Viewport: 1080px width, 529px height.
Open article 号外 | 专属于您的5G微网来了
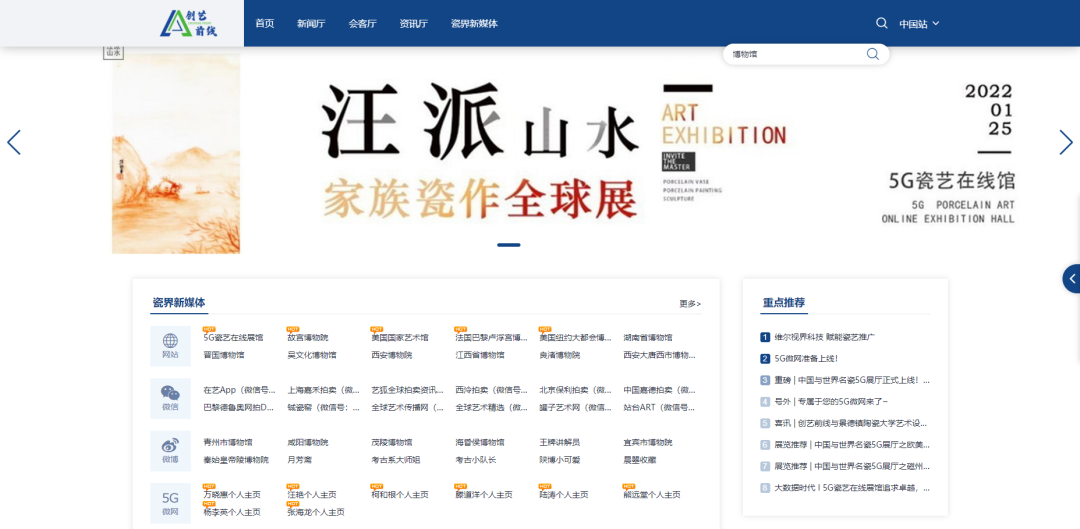[831, 402]
